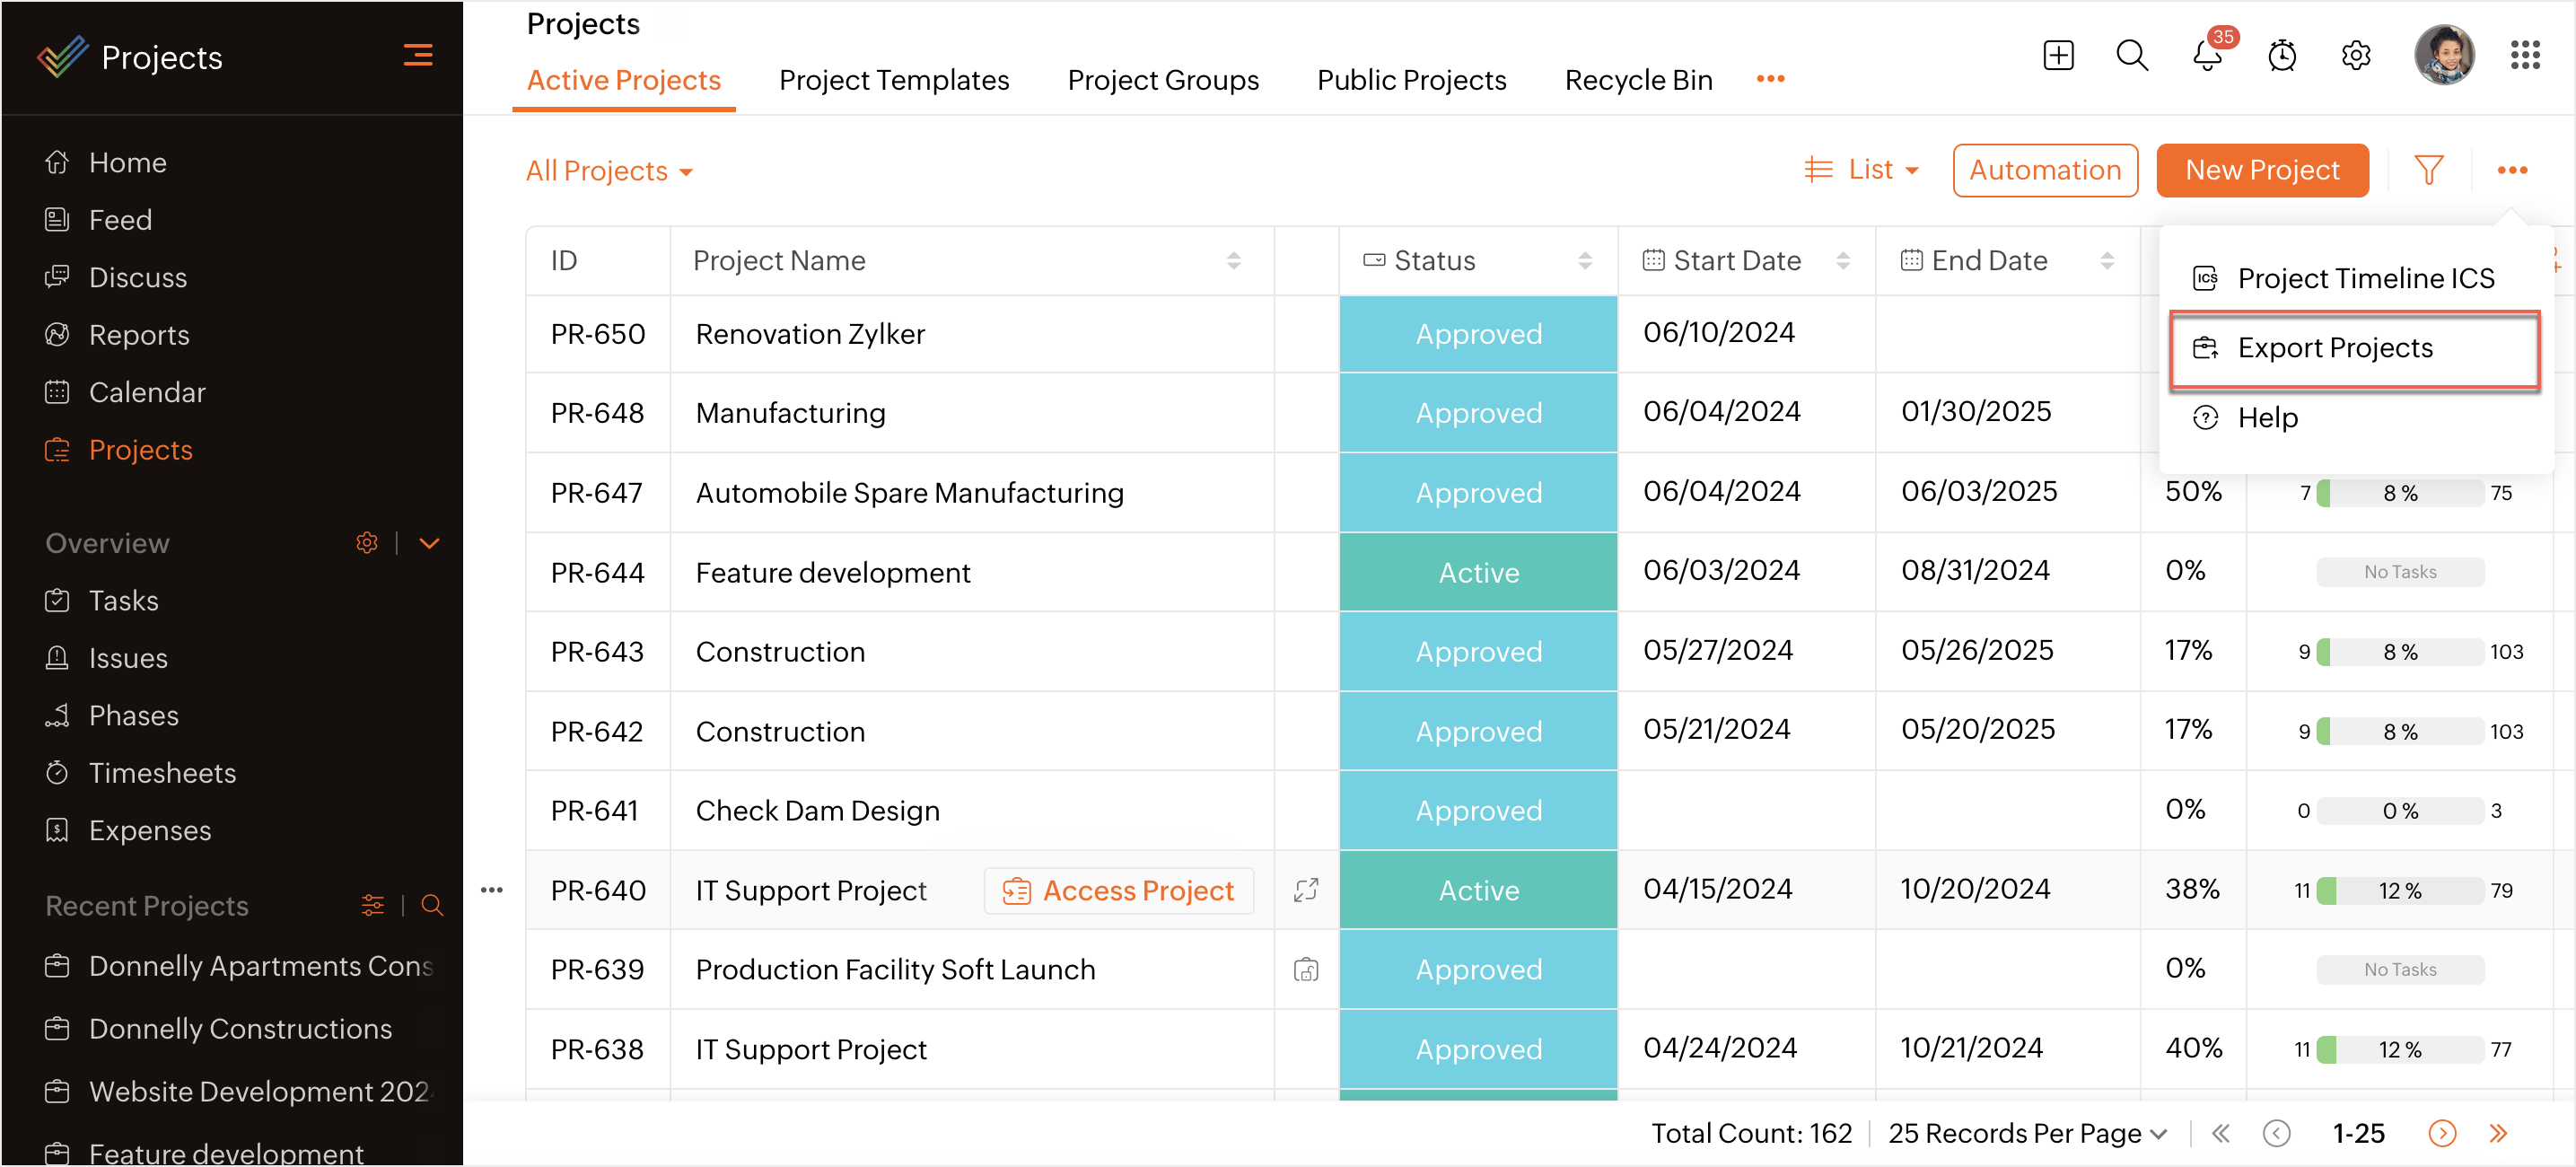
Task: Click the New Project button
Action: coord(2261,170)
